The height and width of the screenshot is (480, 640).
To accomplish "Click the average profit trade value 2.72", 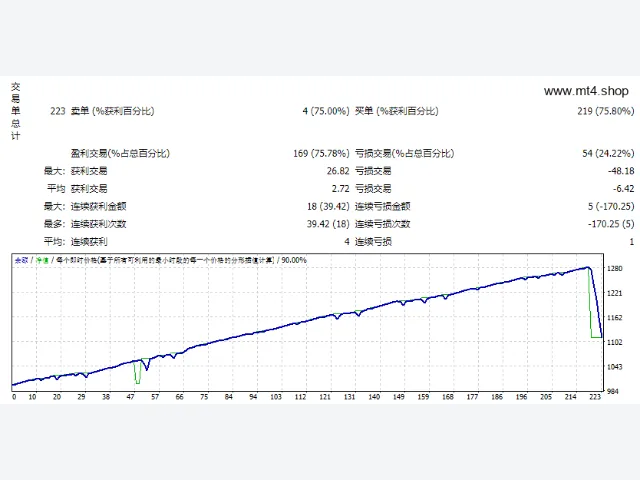I will pyautogui.click(x=340, y=189).
